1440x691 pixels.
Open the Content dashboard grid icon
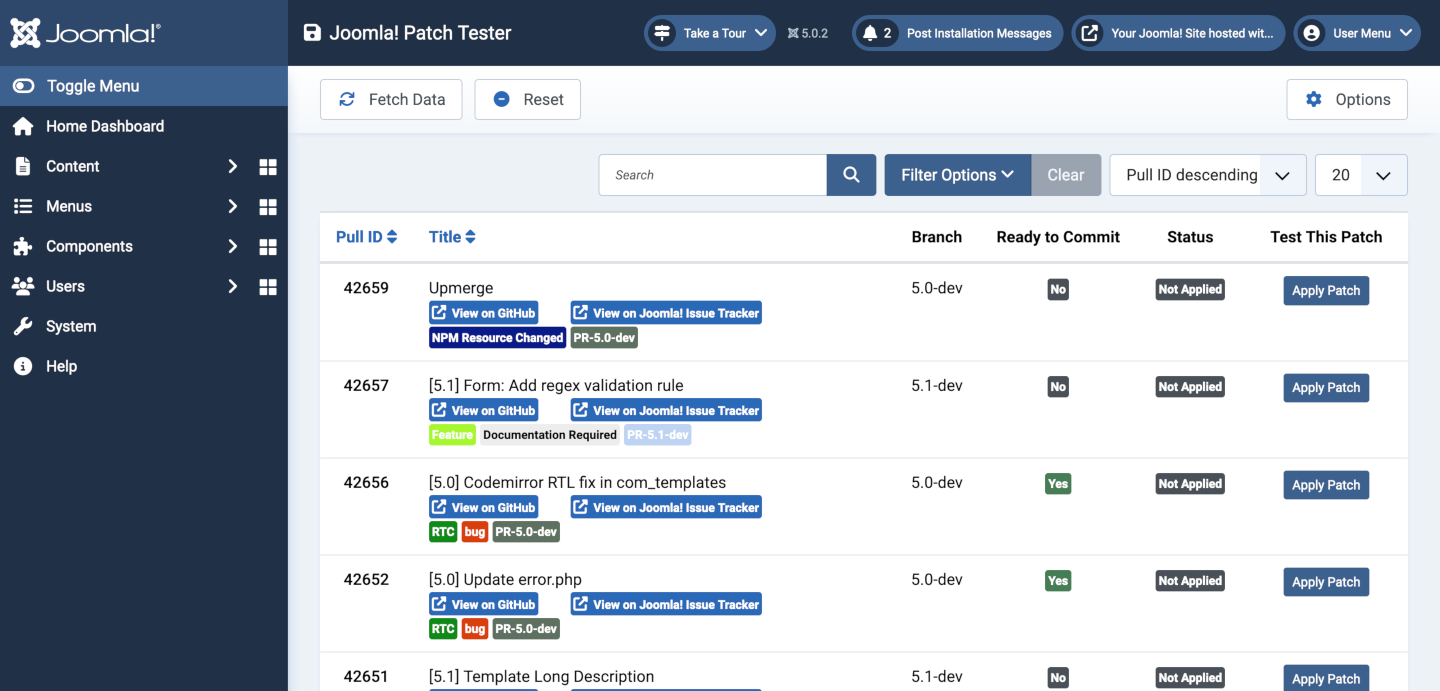tap(267, 166)
